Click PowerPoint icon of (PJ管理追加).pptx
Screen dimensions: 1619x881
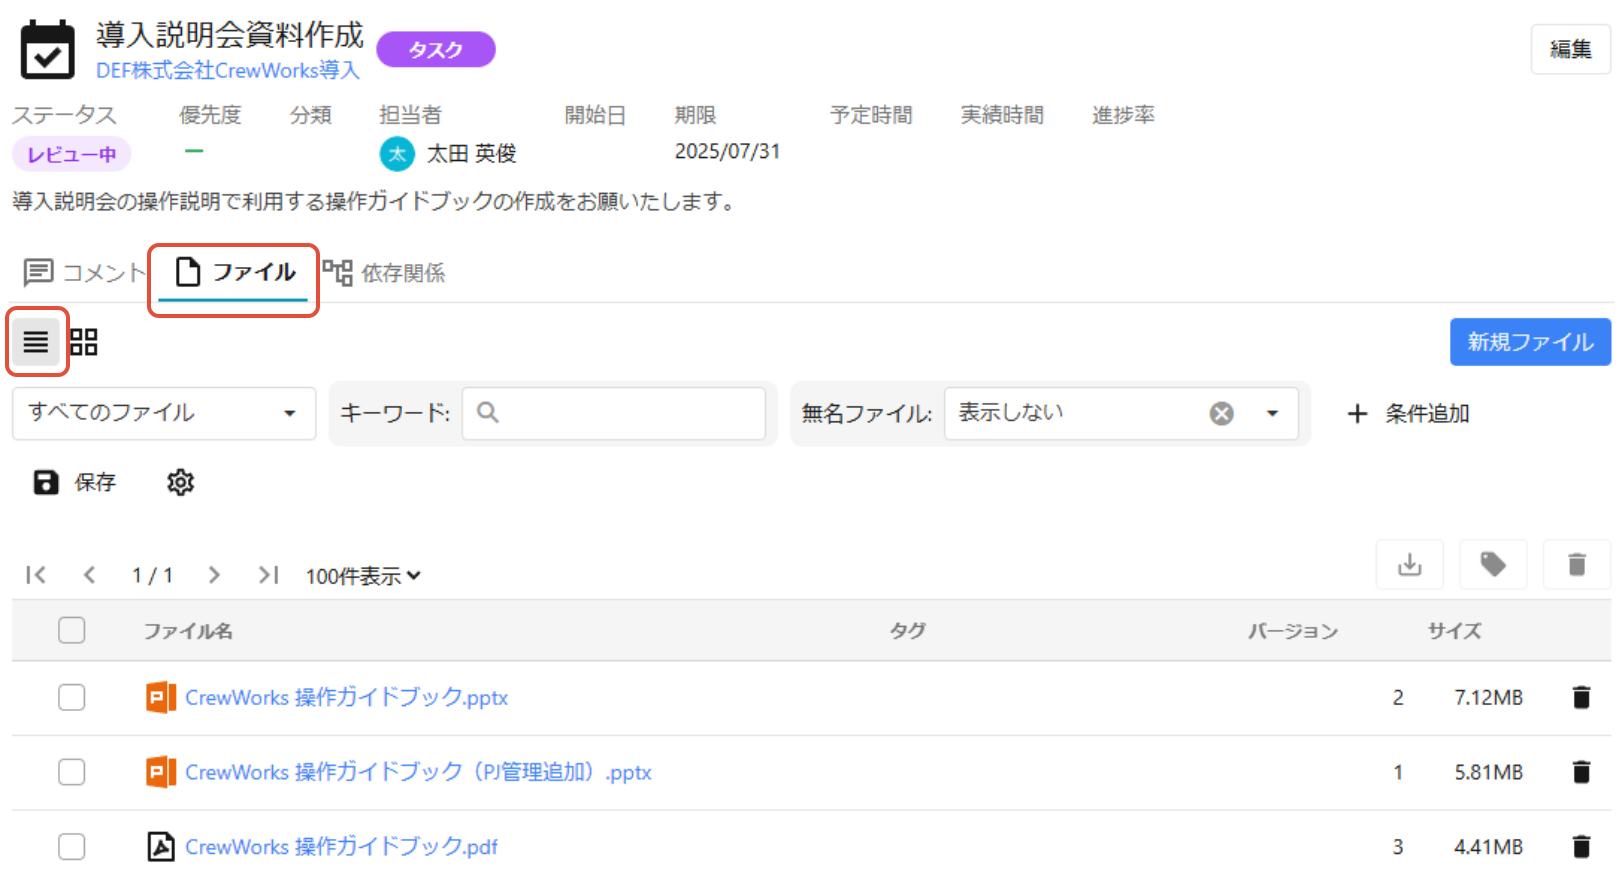pyautogui.click(x=161, y=772)
